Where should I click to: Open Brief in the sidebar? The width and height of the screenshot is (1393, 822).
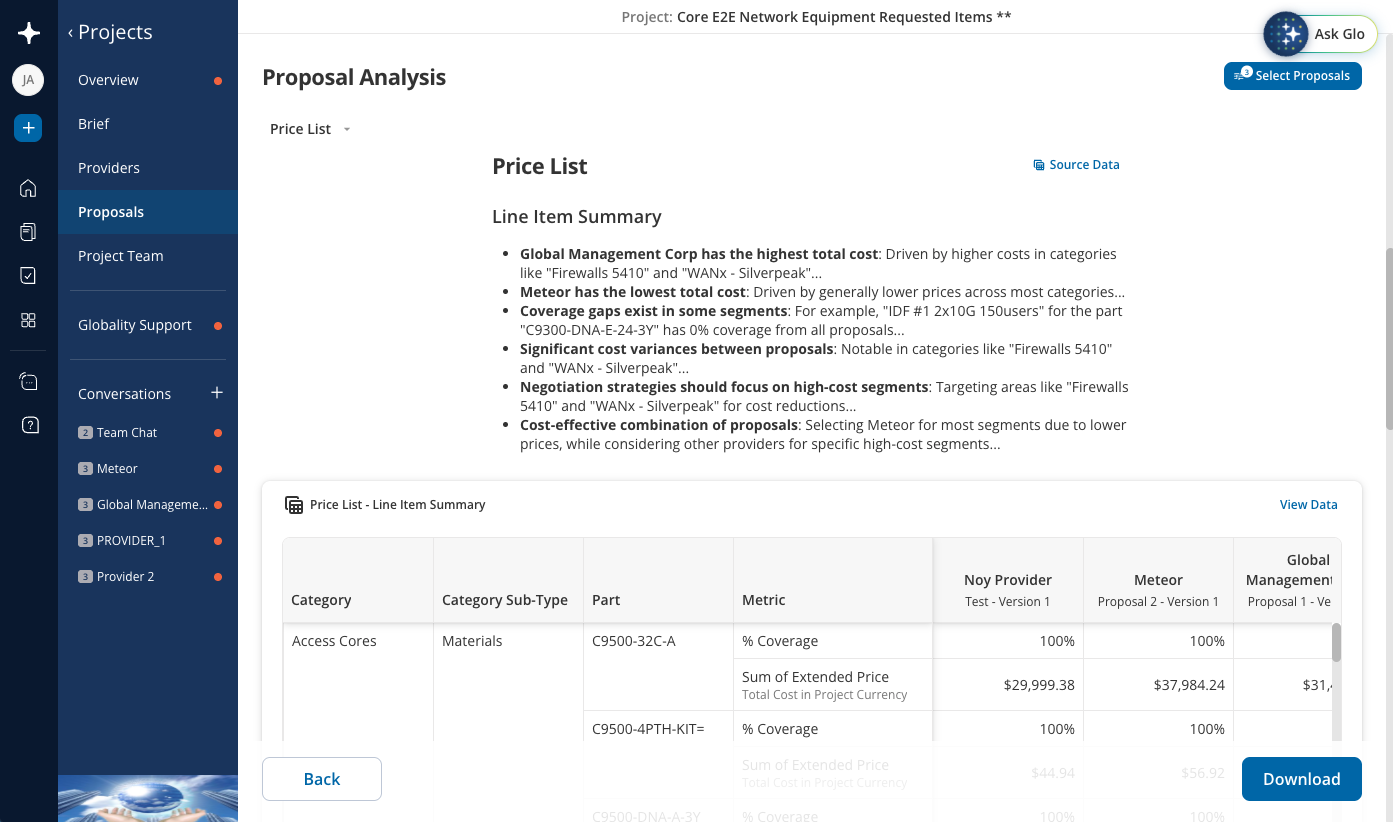pyautogui.click(x=148, y=124)
